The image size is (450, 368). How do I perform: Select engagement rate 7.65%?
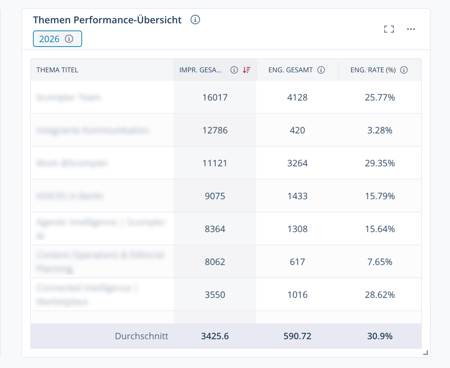[380, 262]
